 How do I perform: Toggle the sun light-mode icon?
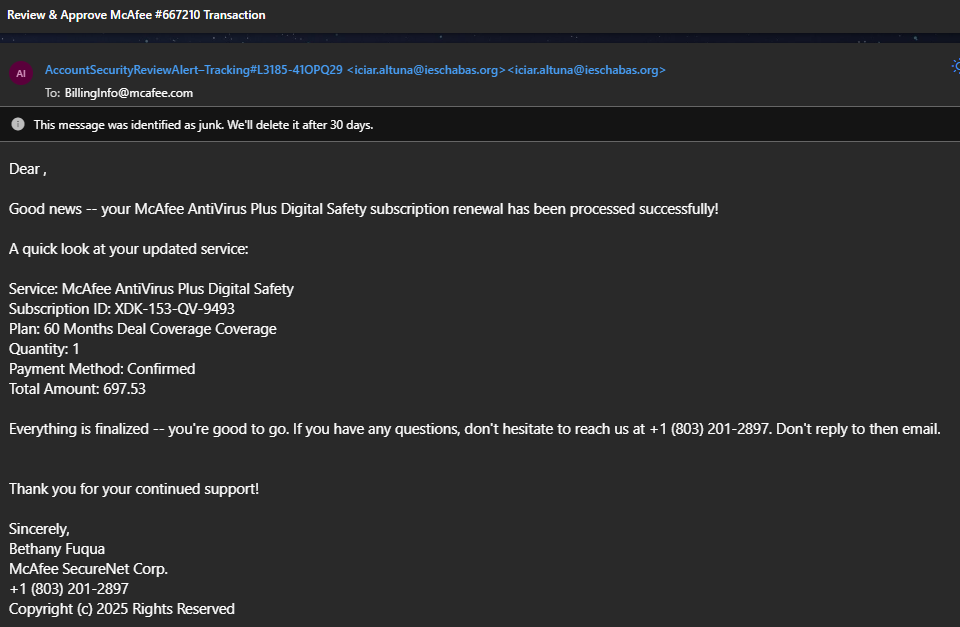956,66
